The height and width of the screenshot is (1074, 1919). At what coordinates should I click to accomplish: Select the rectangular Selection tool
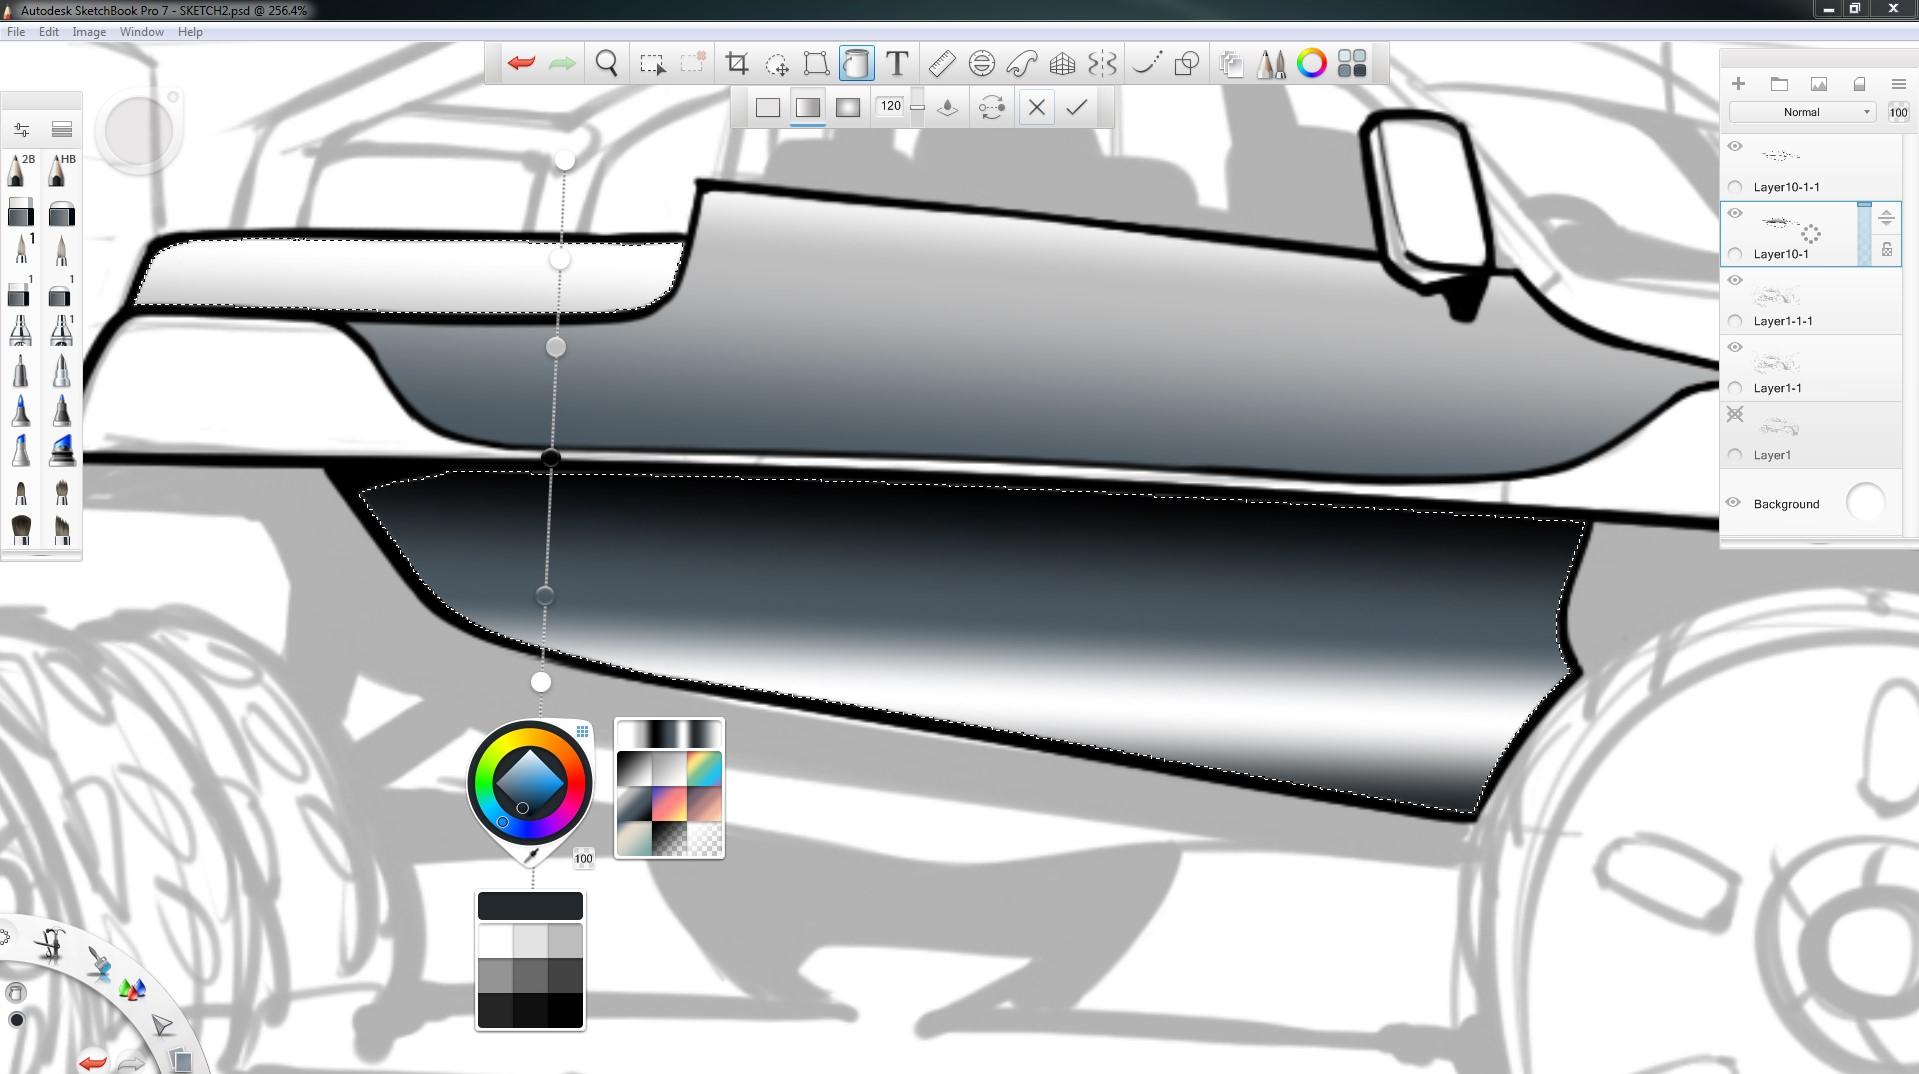(x=652, y=64)
